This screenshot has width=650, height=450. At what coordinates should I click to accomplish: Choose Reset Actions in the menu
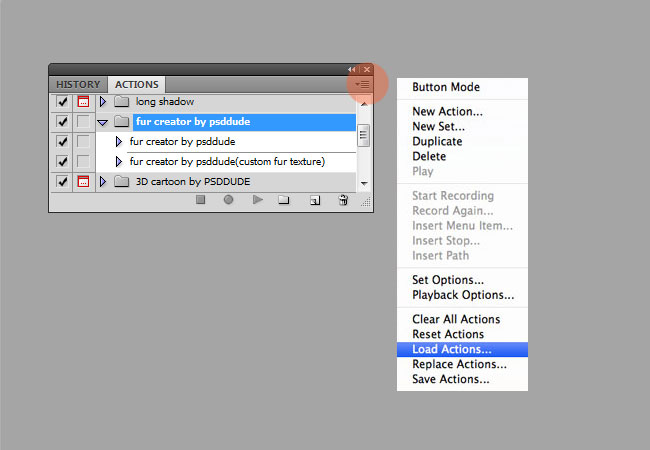462,334
